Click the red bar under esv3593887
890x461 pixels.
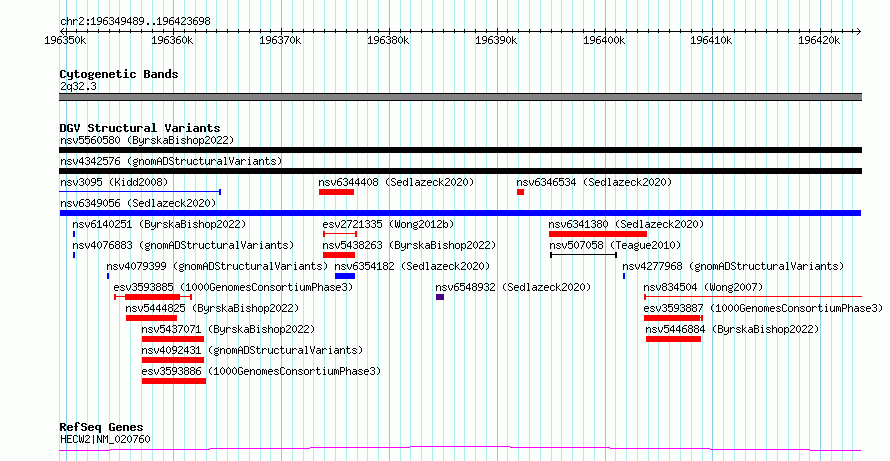[x=673, y=318]
